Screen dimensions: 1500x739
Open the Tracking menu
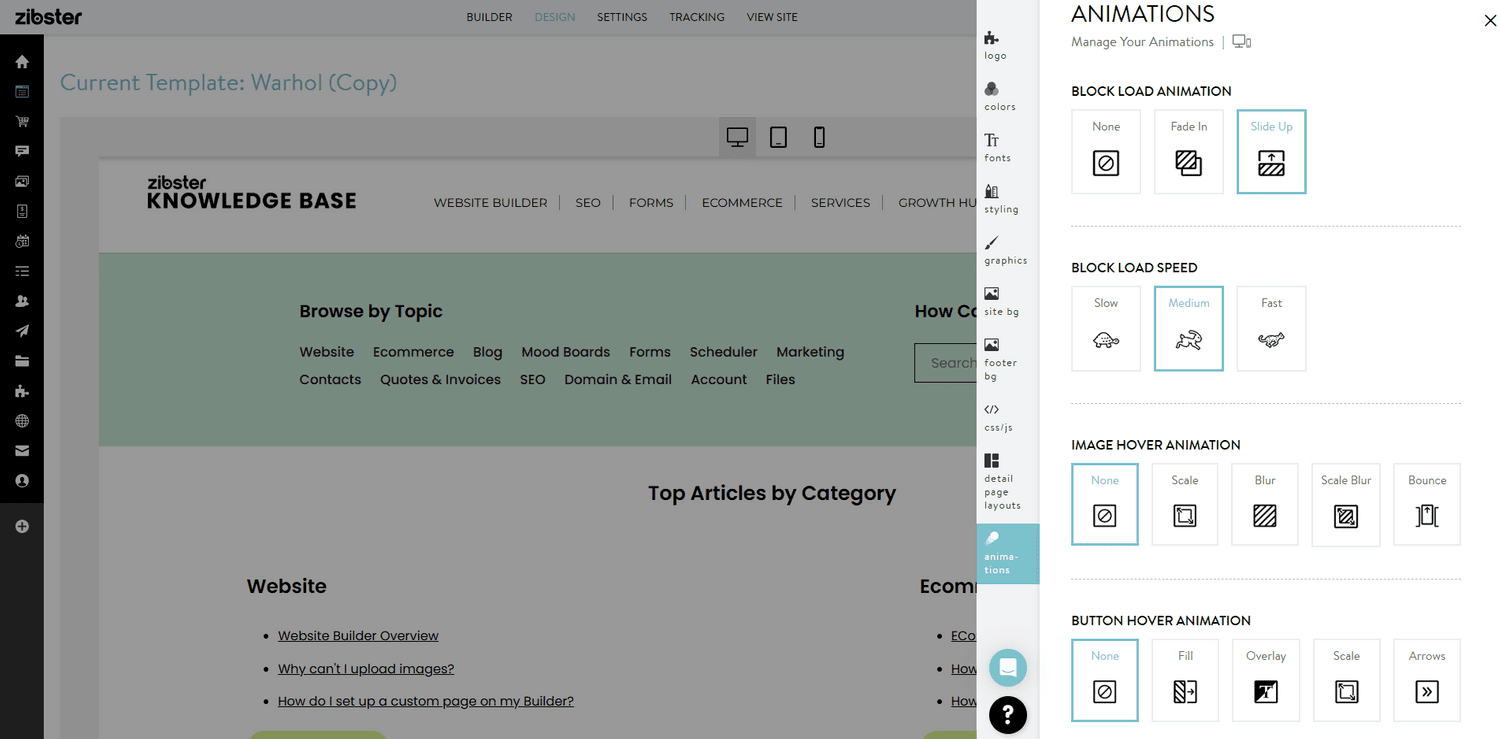[x=697, y=17]
